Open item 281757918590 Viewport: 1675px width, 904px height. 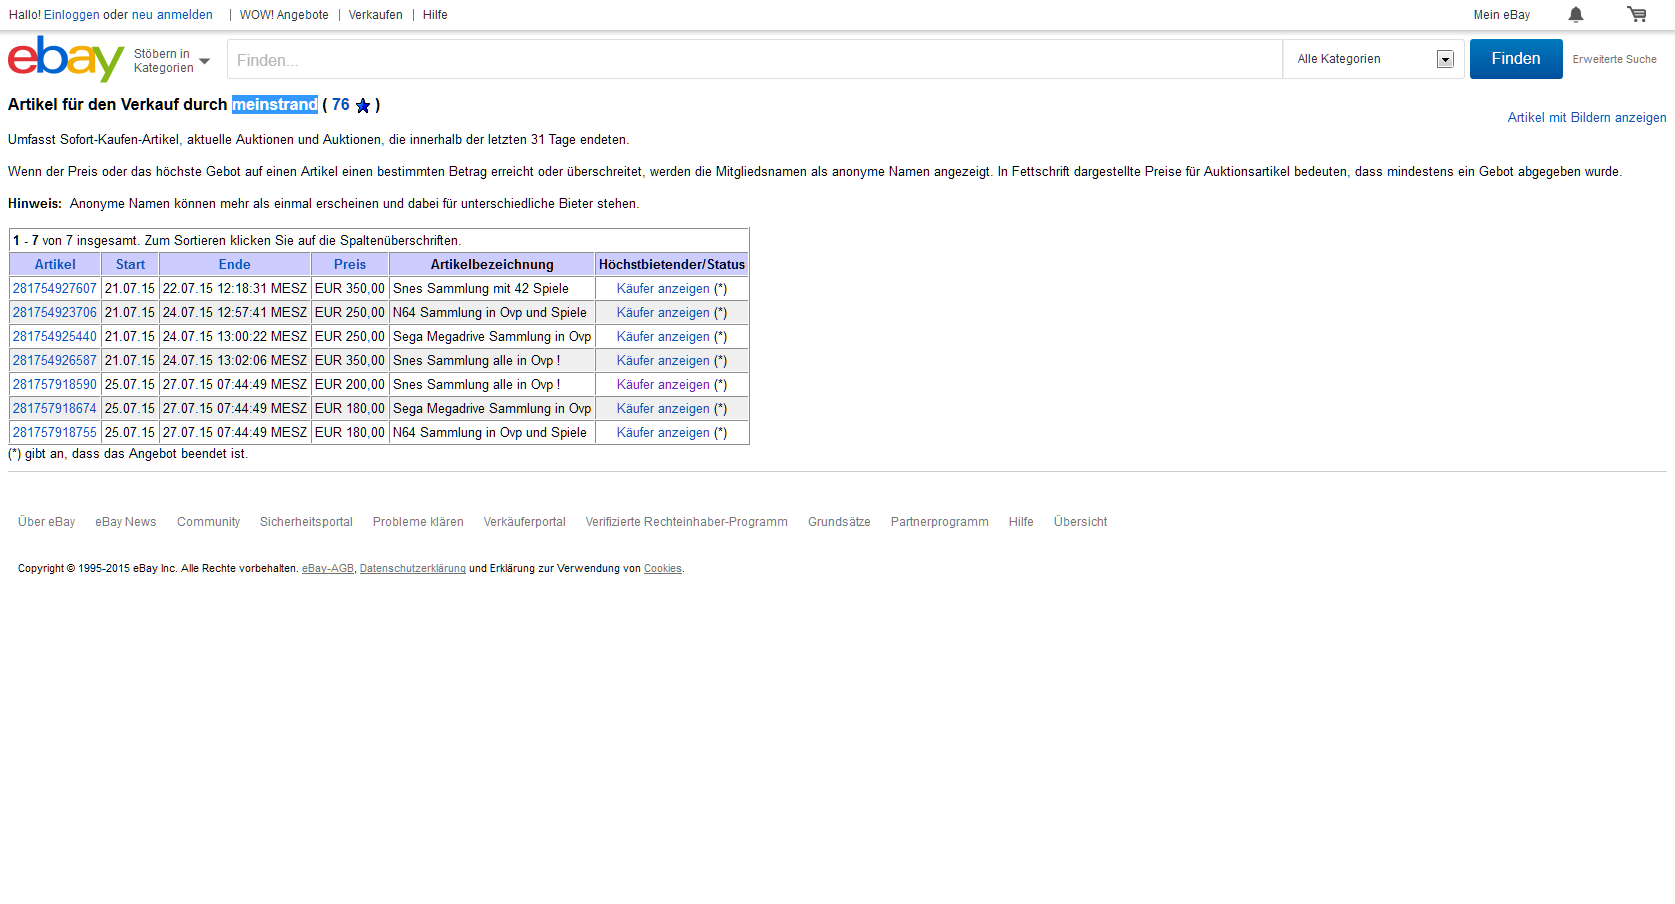coord(55,384)
